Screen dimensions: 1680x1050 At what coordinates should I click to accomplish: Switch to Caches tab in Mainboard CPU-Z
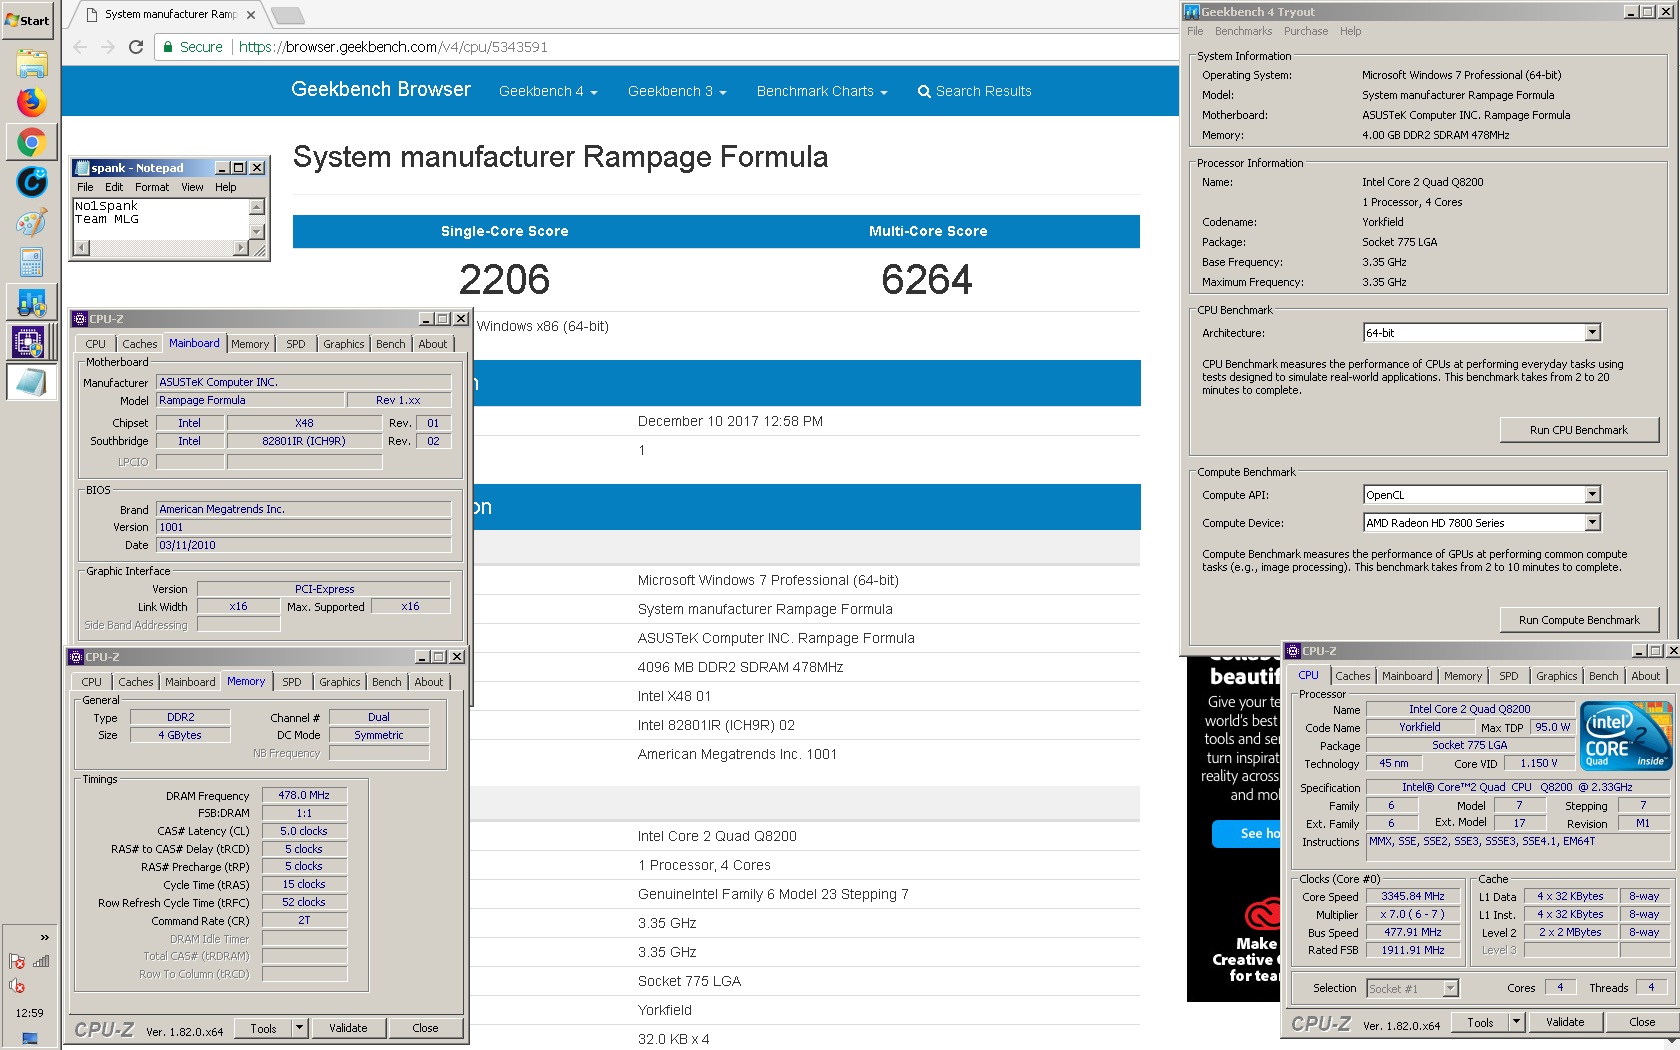point(139,344)
